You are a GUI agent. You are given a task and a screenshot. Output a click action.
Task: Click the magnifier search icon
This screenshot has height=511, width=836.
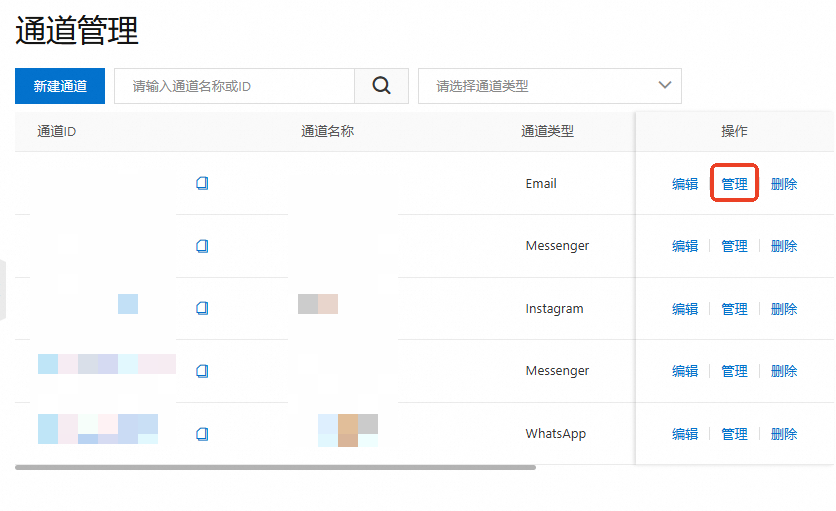(x=381, y=86)
